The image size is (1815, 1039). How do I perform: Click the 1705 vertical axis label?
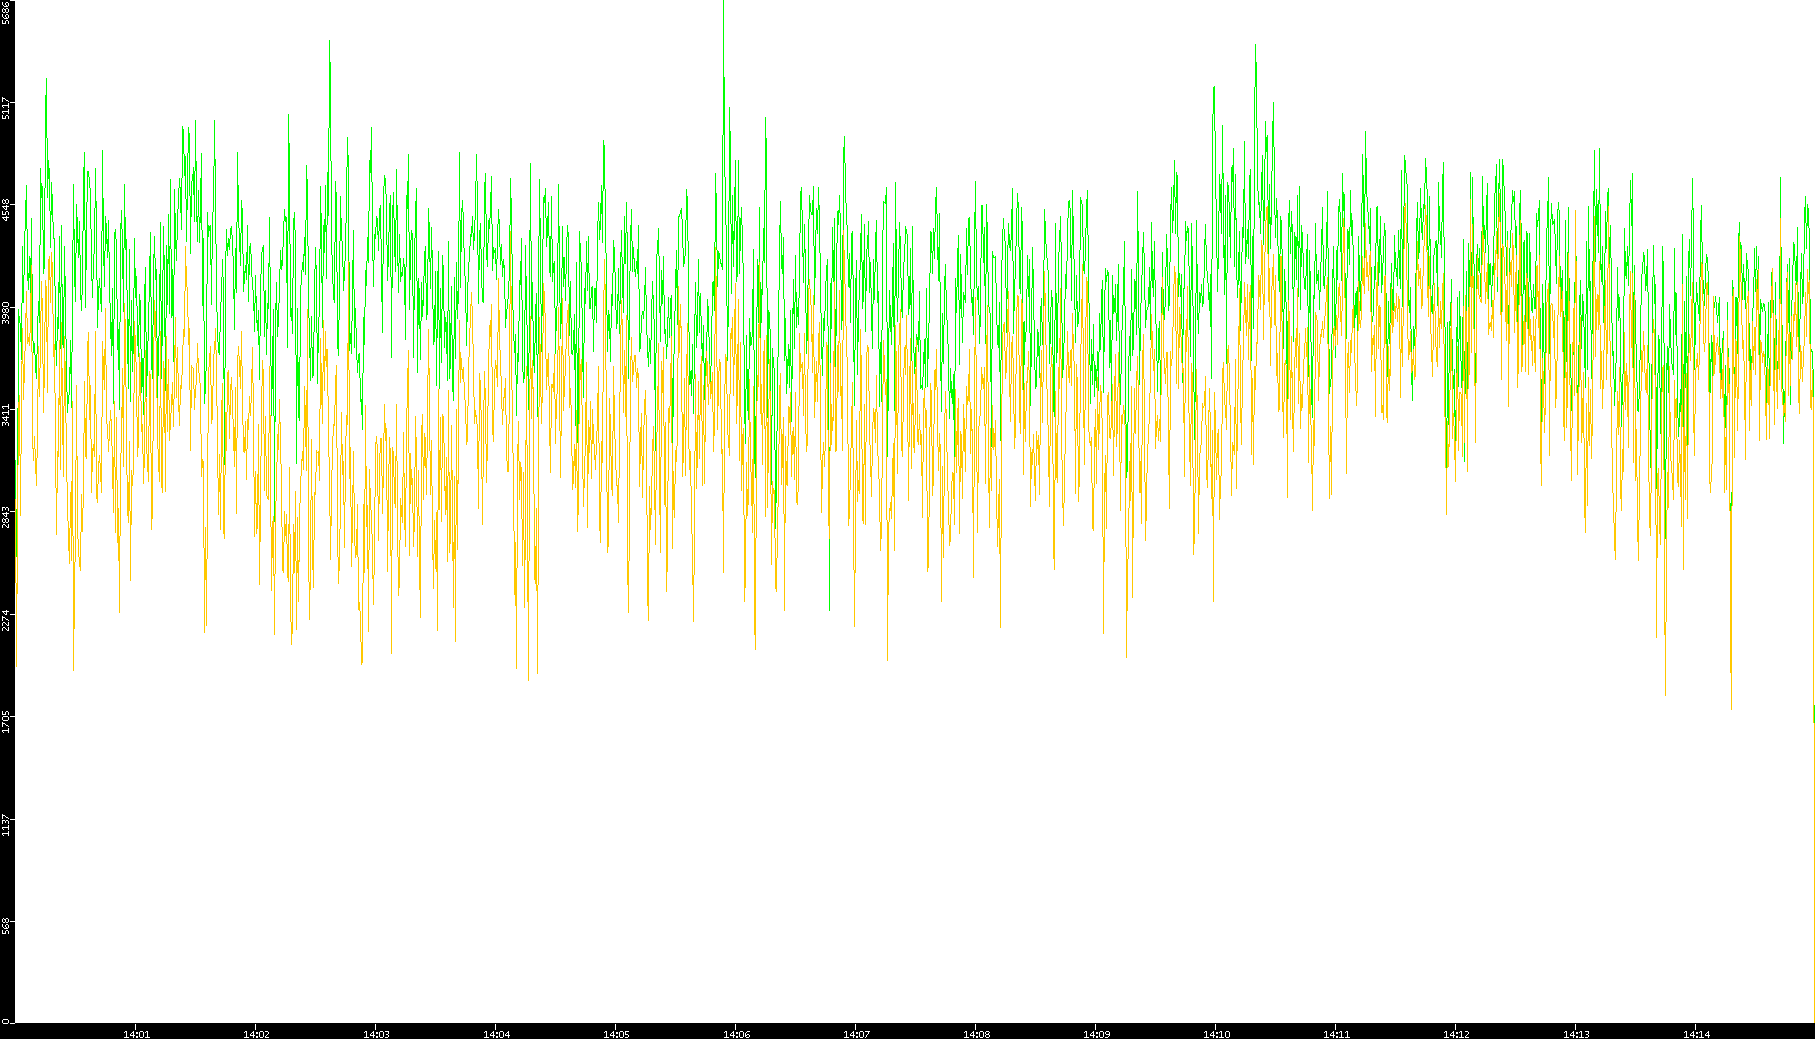[x=7, y=721]
